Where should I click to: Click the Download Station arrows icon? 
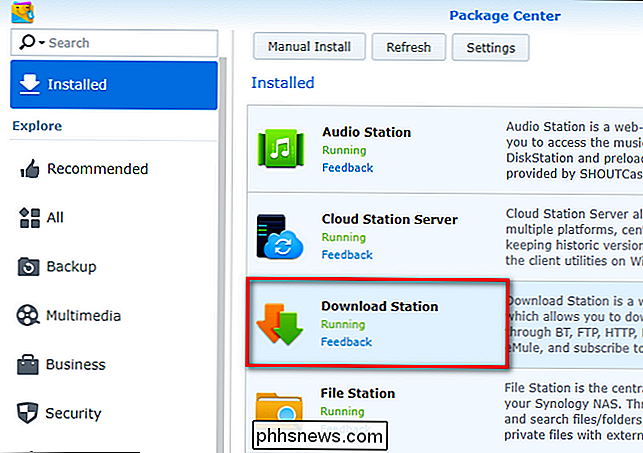tap(280, 323)
